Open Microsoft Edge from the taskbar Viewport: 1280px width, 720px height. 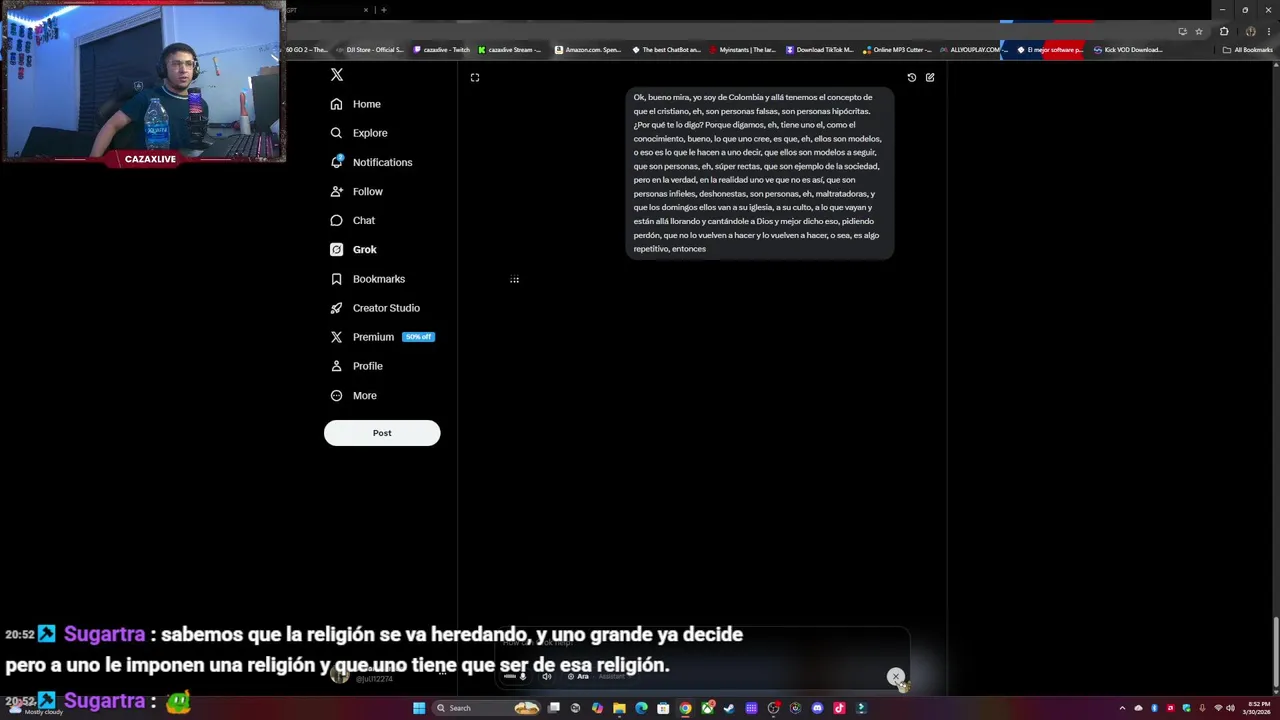click(x=641, y=708)
